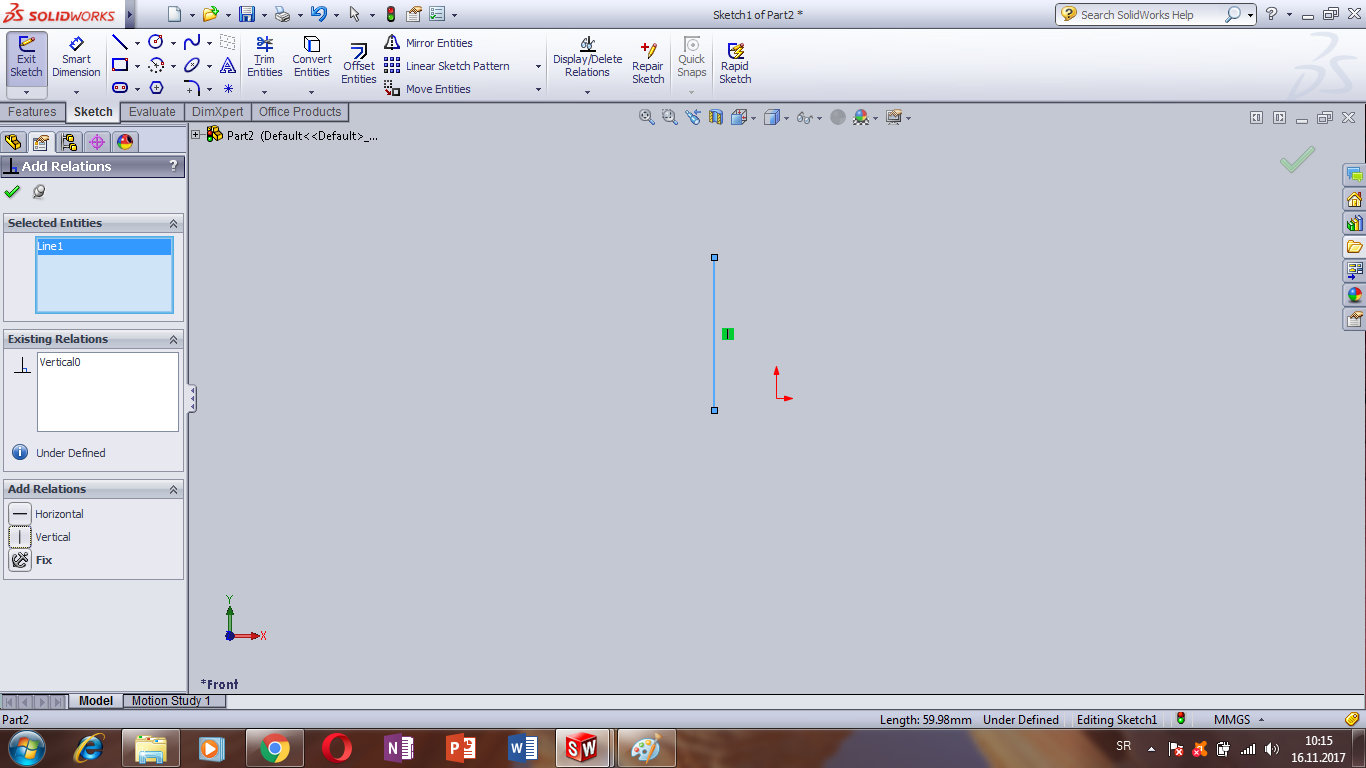The image size is (1366, 768).
Task: Click the Zoom to Area icon
Action: [669, 117]
